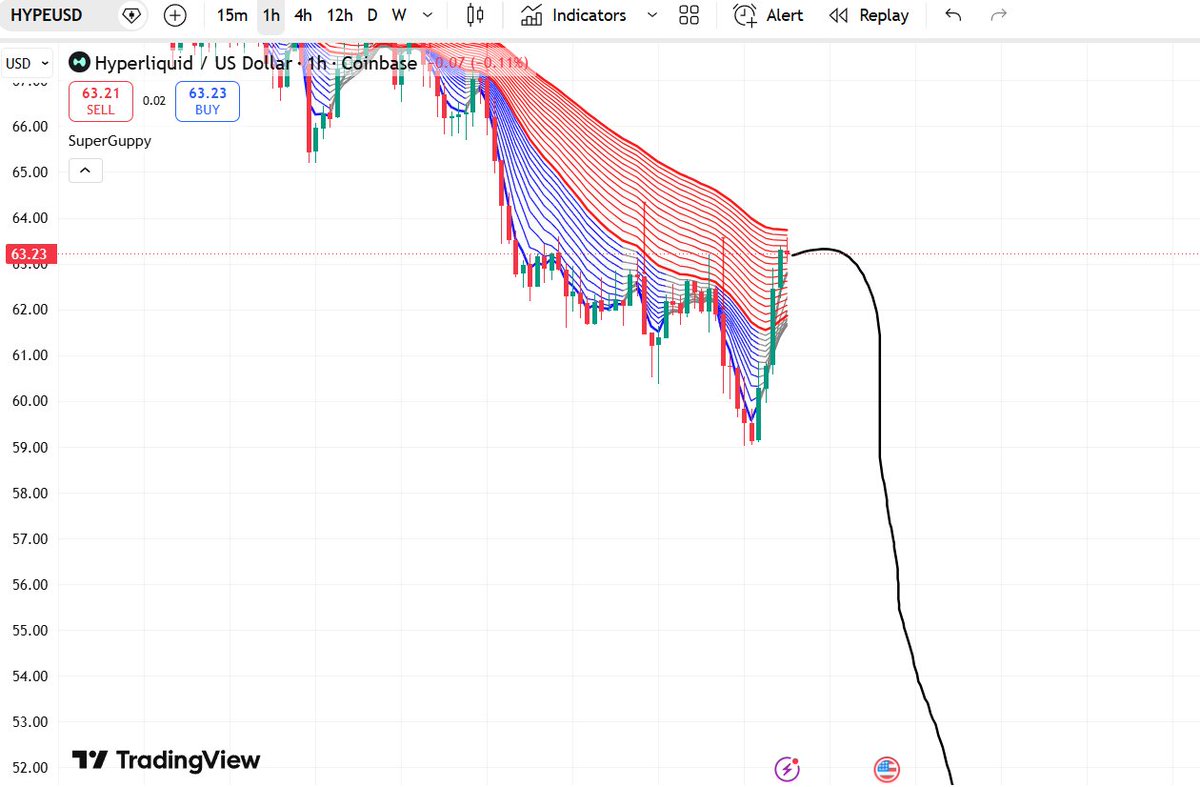Open the candlestick chart type selector

point(476,16)
